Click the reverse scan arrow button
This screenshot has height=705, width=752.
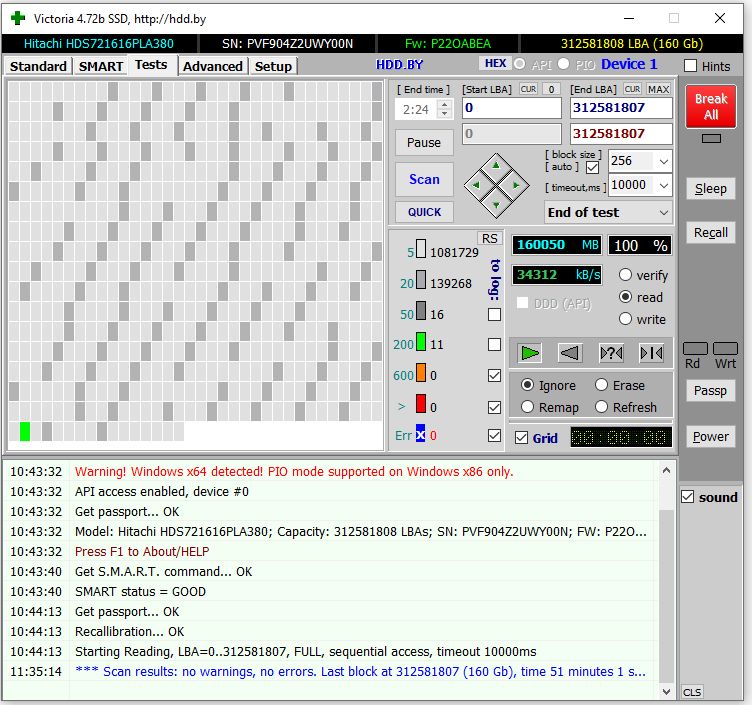(570, 353)
